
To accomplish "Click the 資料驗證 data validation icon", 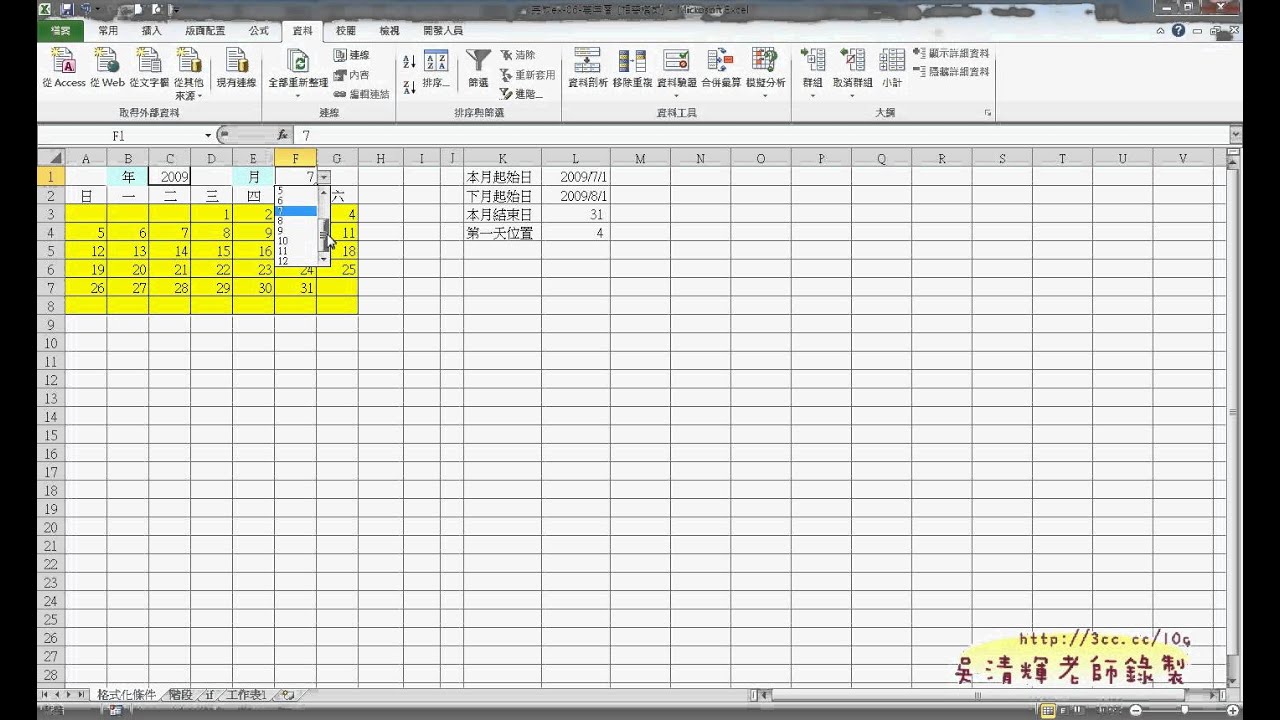I will click(x=676, y=60).
